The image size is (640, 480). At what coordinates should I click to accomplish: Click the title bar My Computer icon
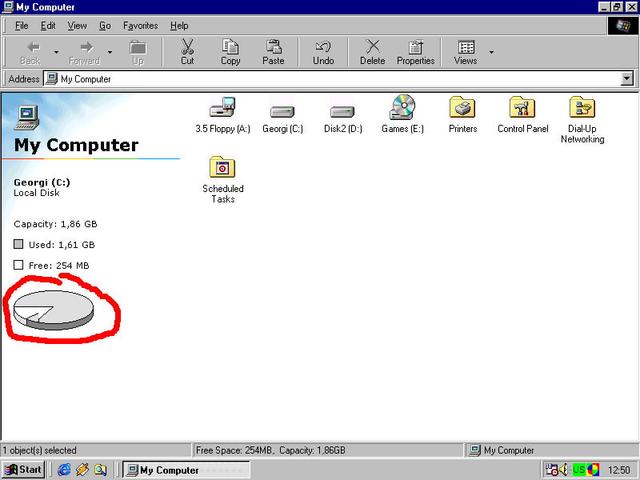click(x=8, y=7)
